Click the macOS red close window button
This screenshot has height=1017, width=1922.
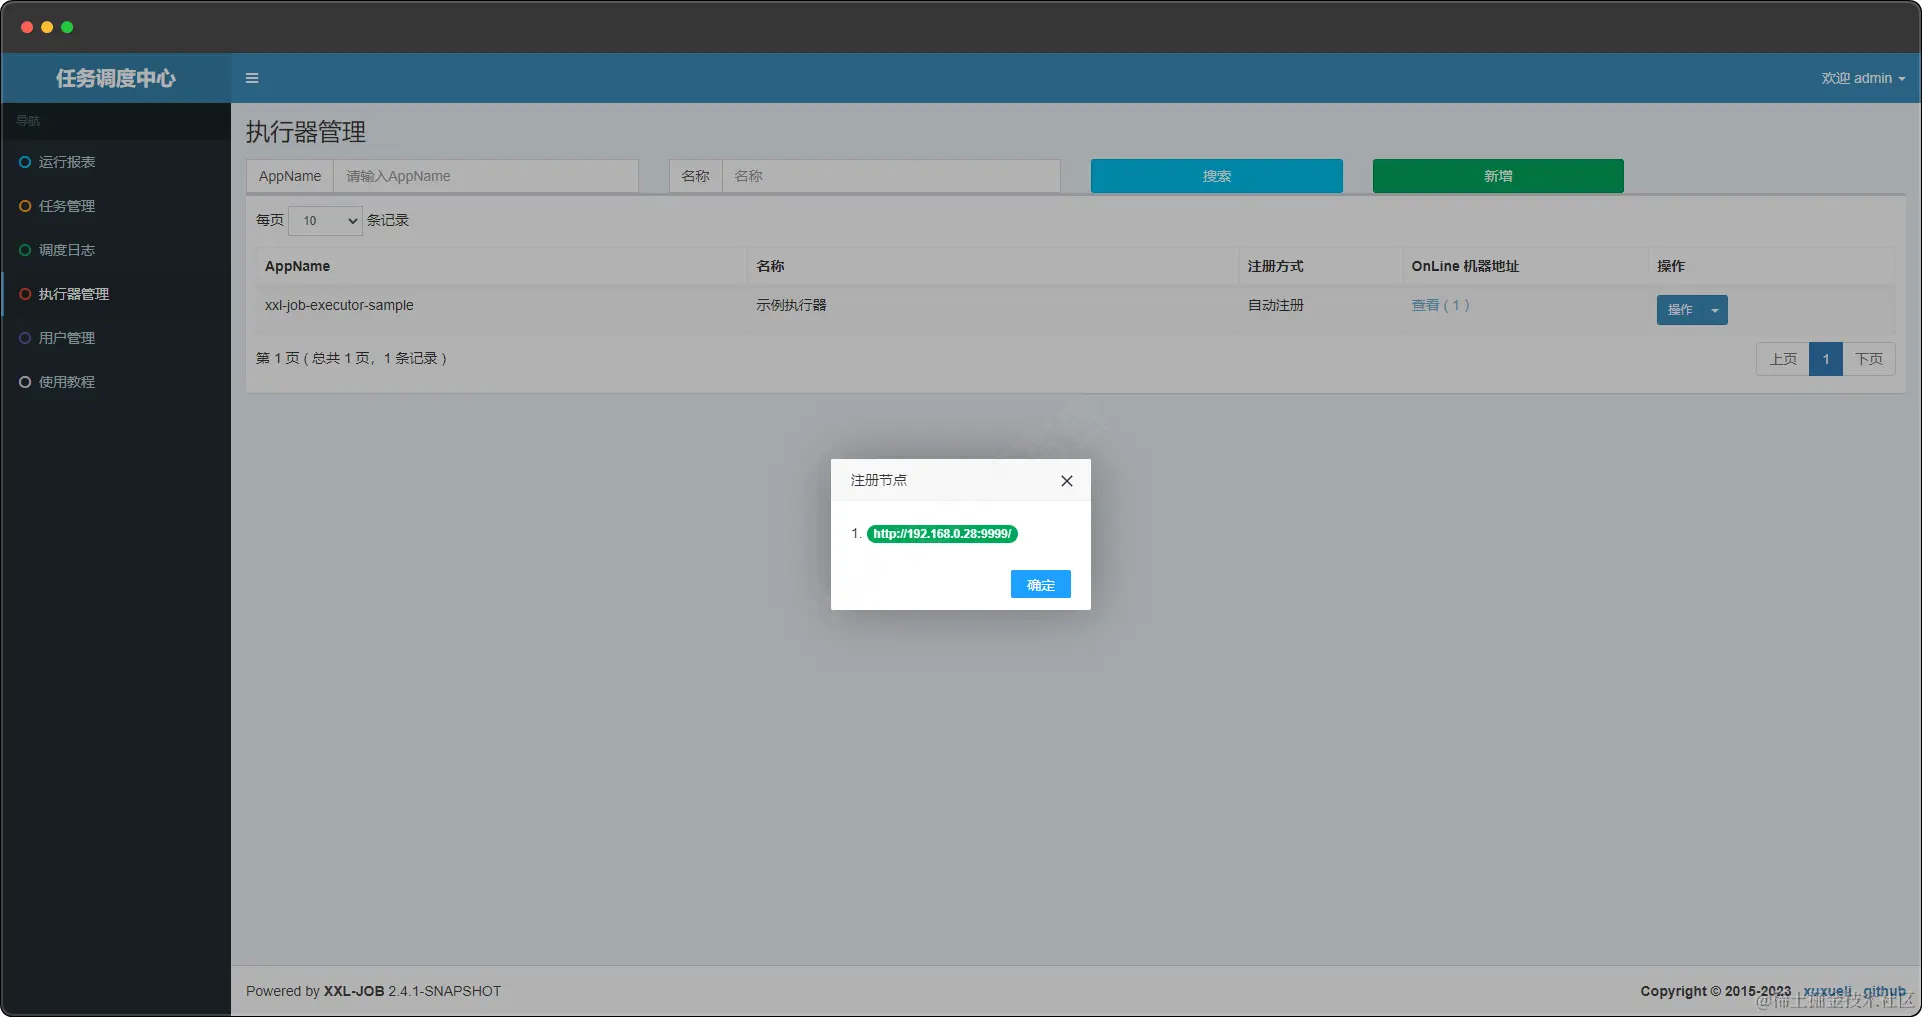(x=27, y=27)
